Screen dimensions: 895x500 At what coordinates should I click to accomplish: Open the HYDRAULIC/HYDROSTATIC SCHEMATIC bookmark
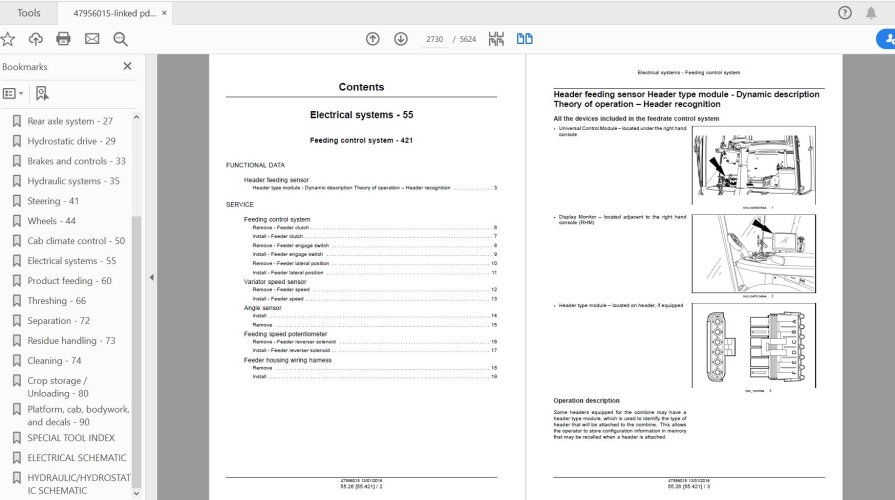tap(79, 484)
